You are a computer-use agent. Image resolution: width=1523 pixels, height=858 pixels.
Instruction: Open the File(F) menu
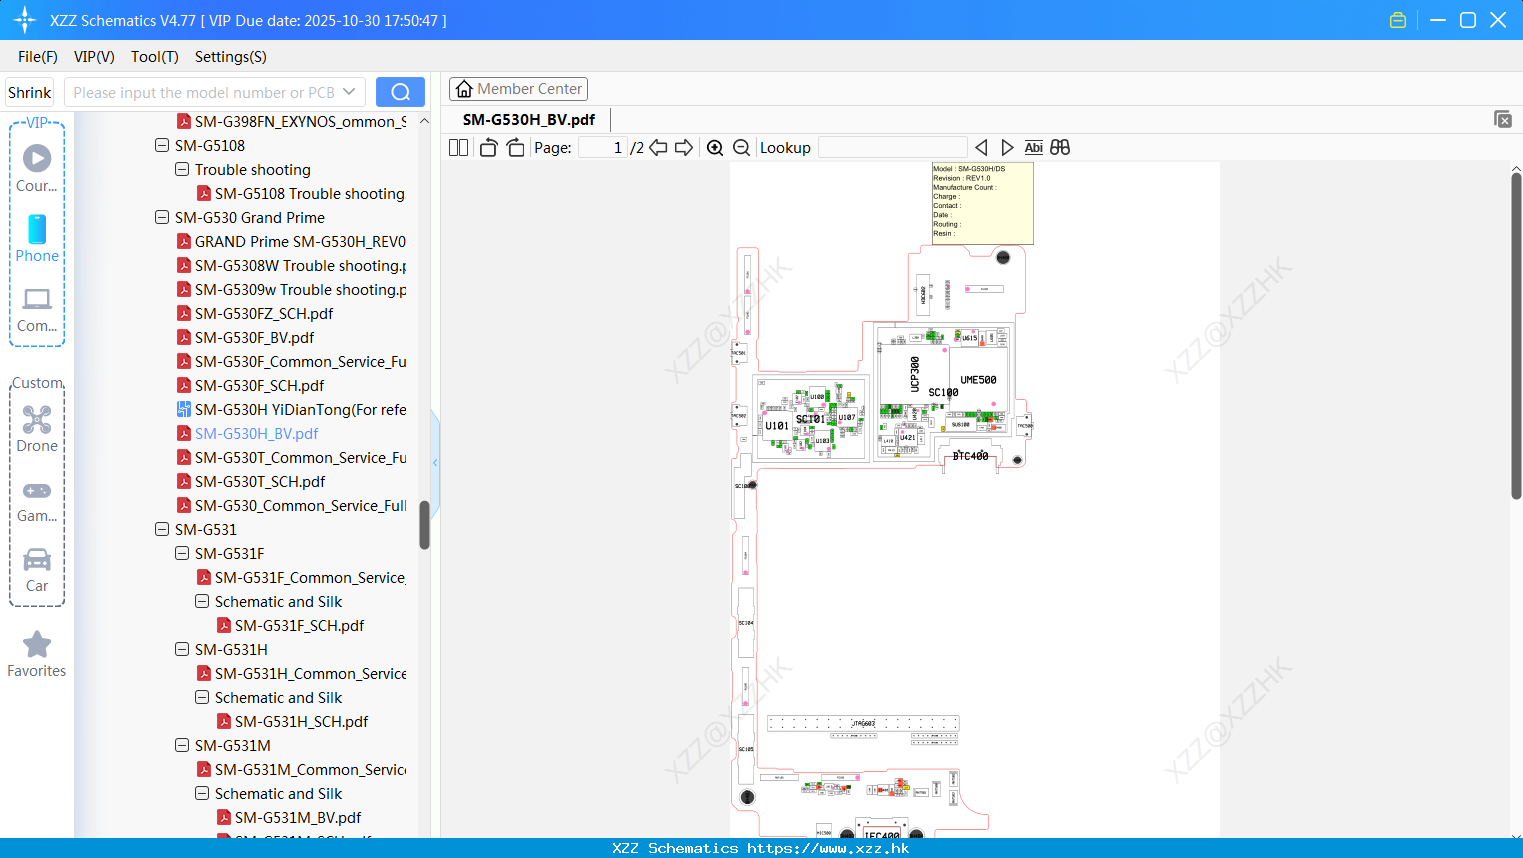pos(38,57)
